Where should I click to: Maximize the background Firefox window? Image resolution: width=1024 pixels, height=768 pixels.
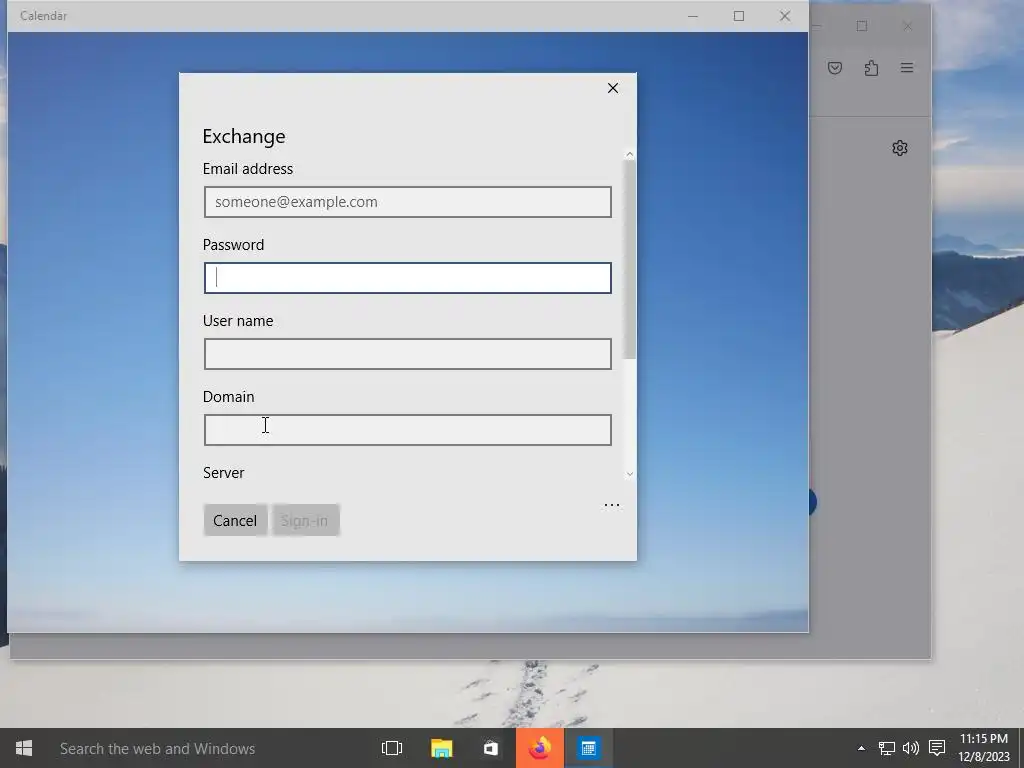862,26
